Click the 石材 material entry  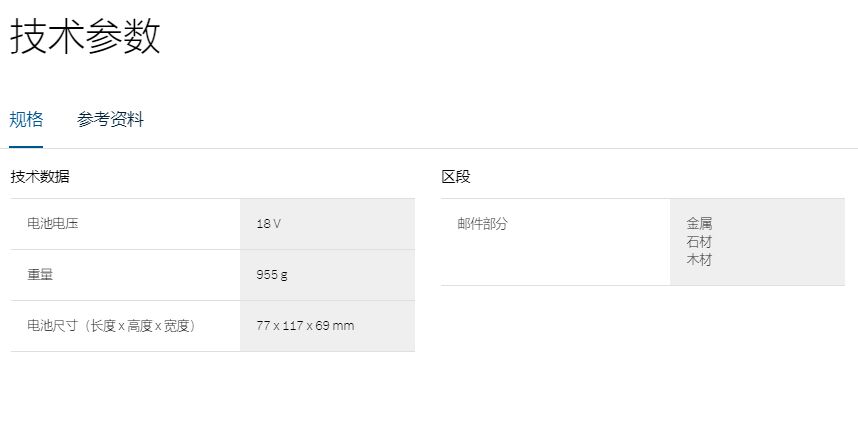pos(699,242)
